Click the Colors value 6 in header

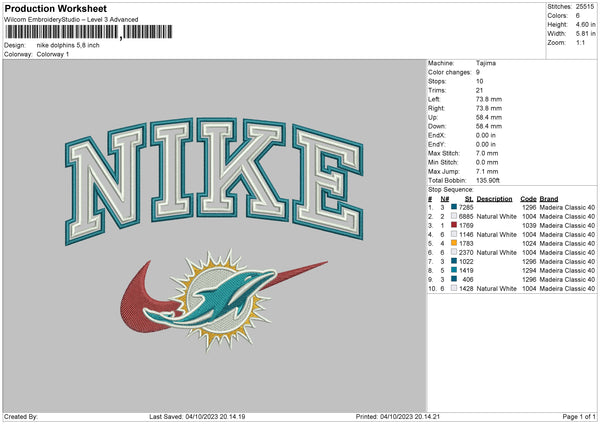tap(578, 16)
